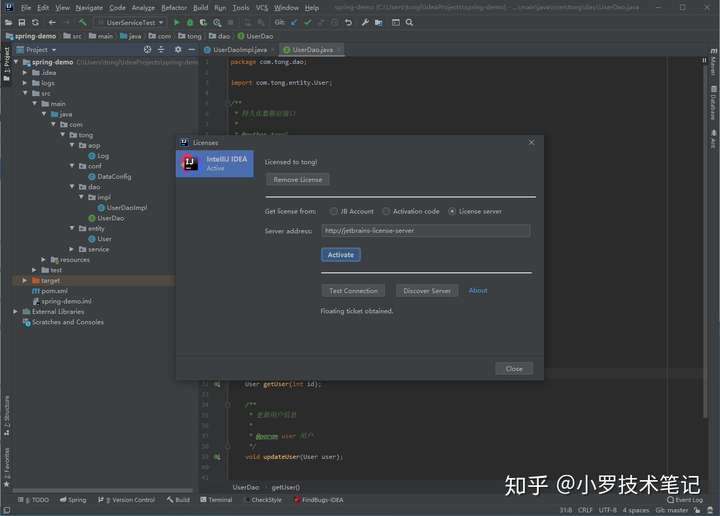
Task: Open the UserServiceTest run configuration dropdown
Action: click(x=130, y=22)
